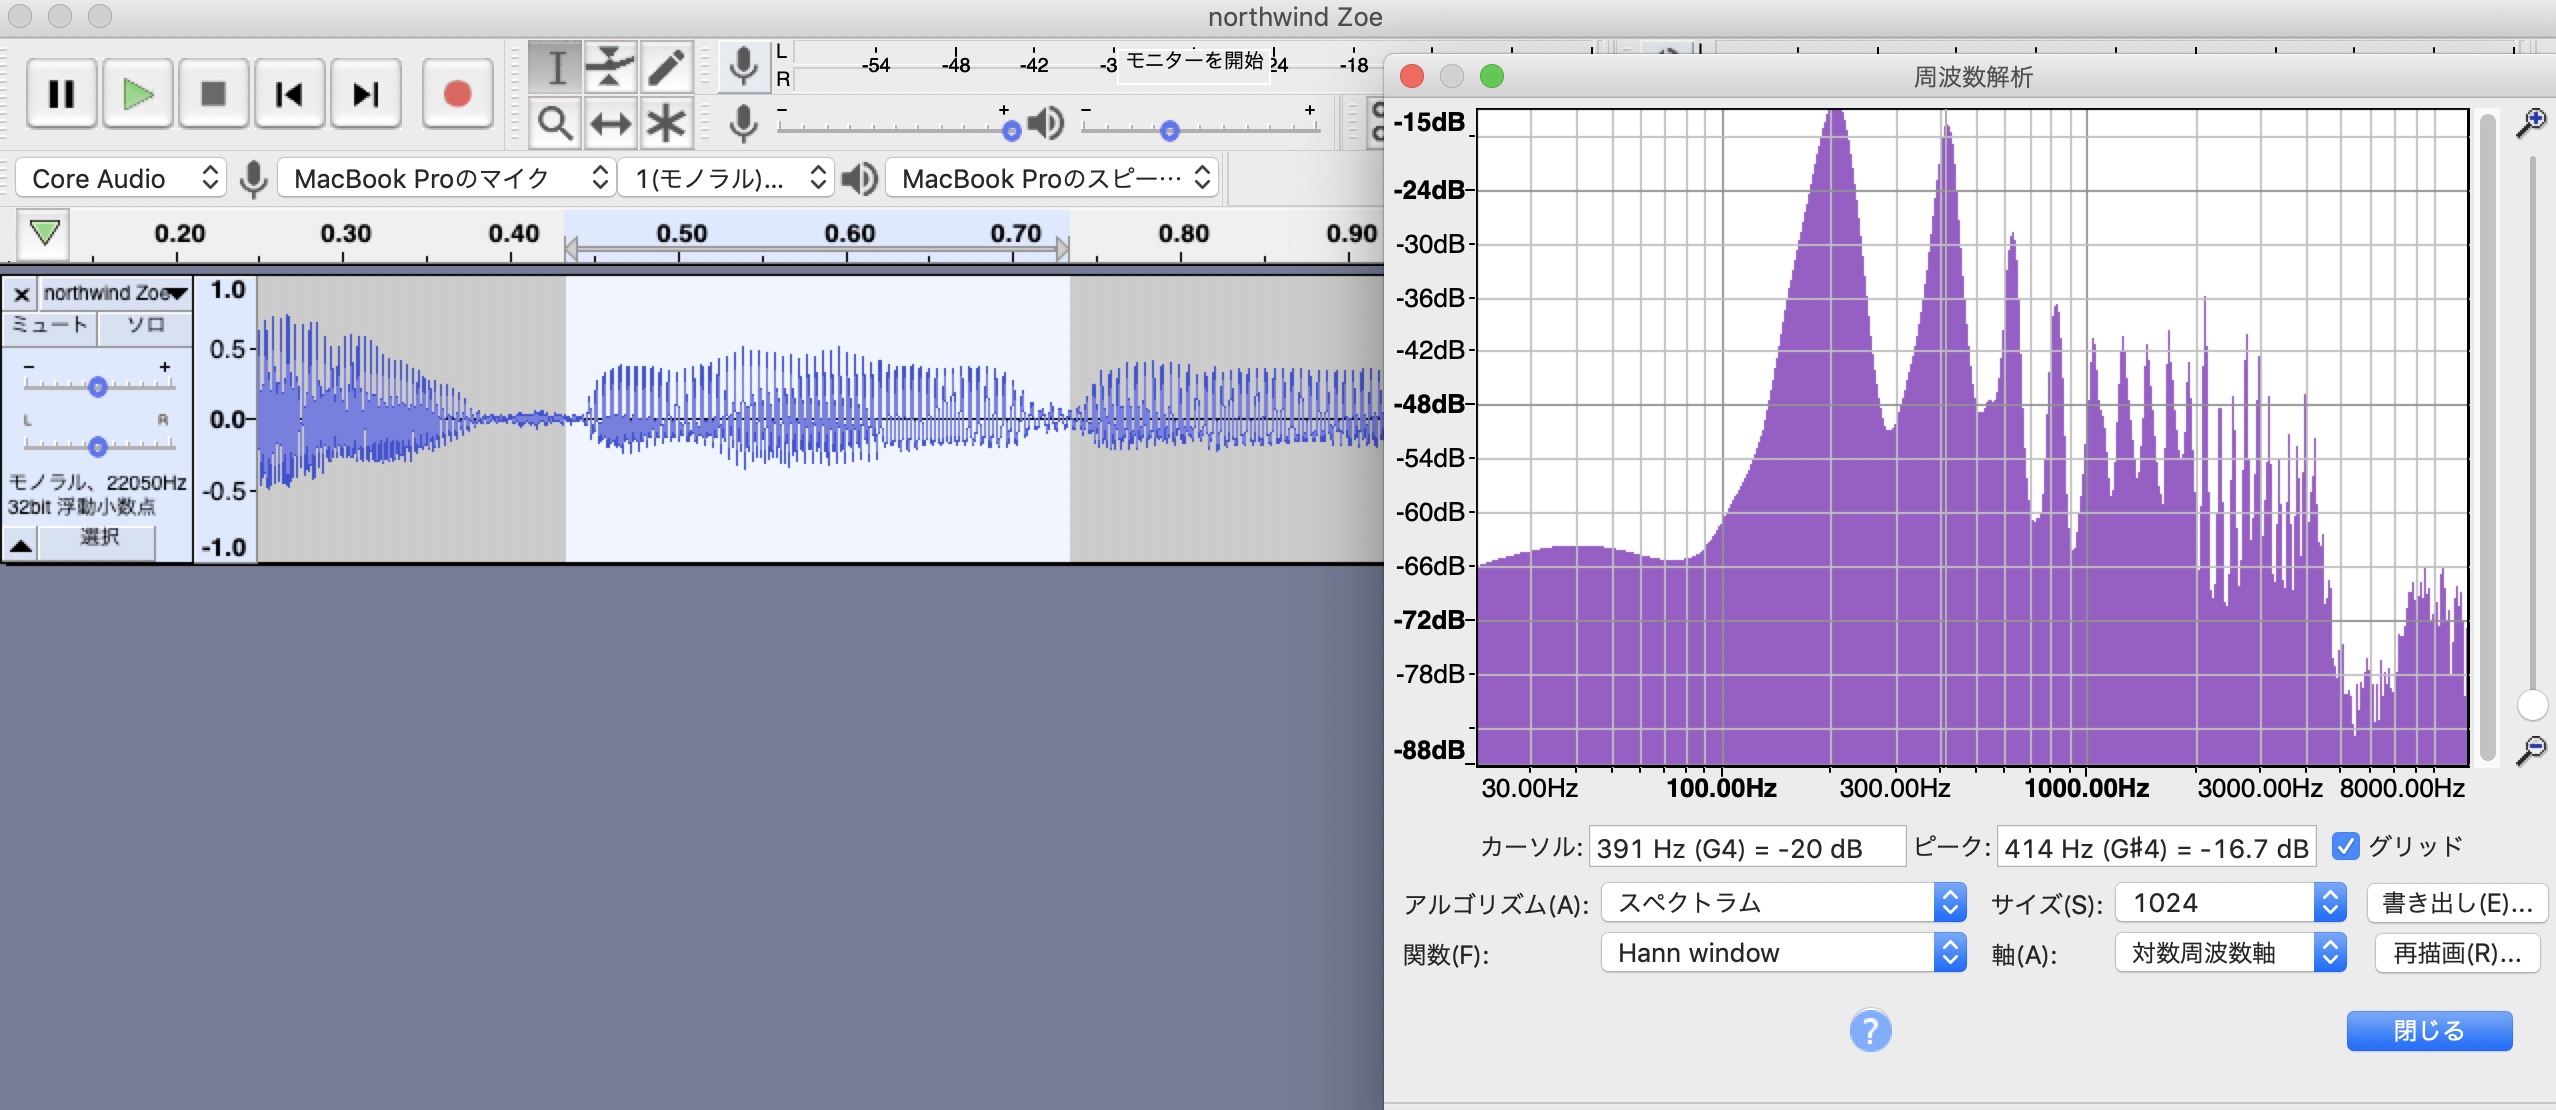
Task: Open the 軸 対数周波数軸 dropdown
Action: pyautogui.click(x=2230, y=953)
